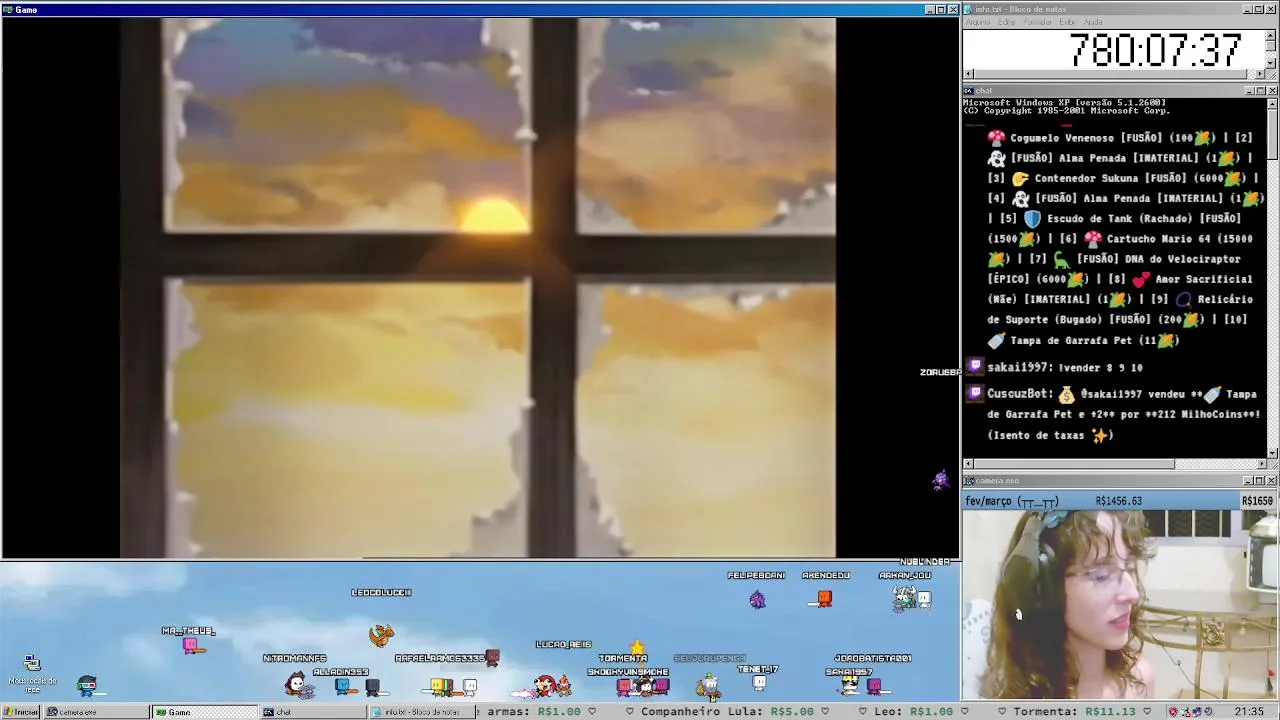The height and width of the screenshot is (720, 1280).
Task: Minimize the chat window
Action: pos(1248,91)
